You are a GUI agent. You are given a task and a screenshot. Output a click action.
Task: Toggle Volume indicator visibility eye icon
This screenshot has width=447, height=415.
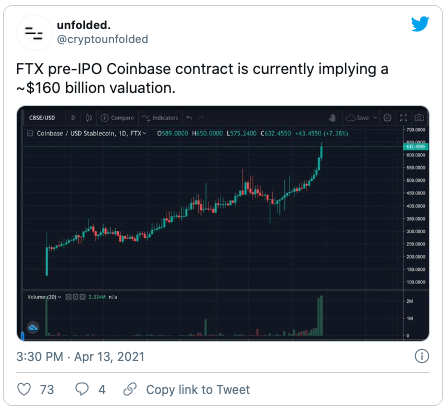(x=68, y=297)
